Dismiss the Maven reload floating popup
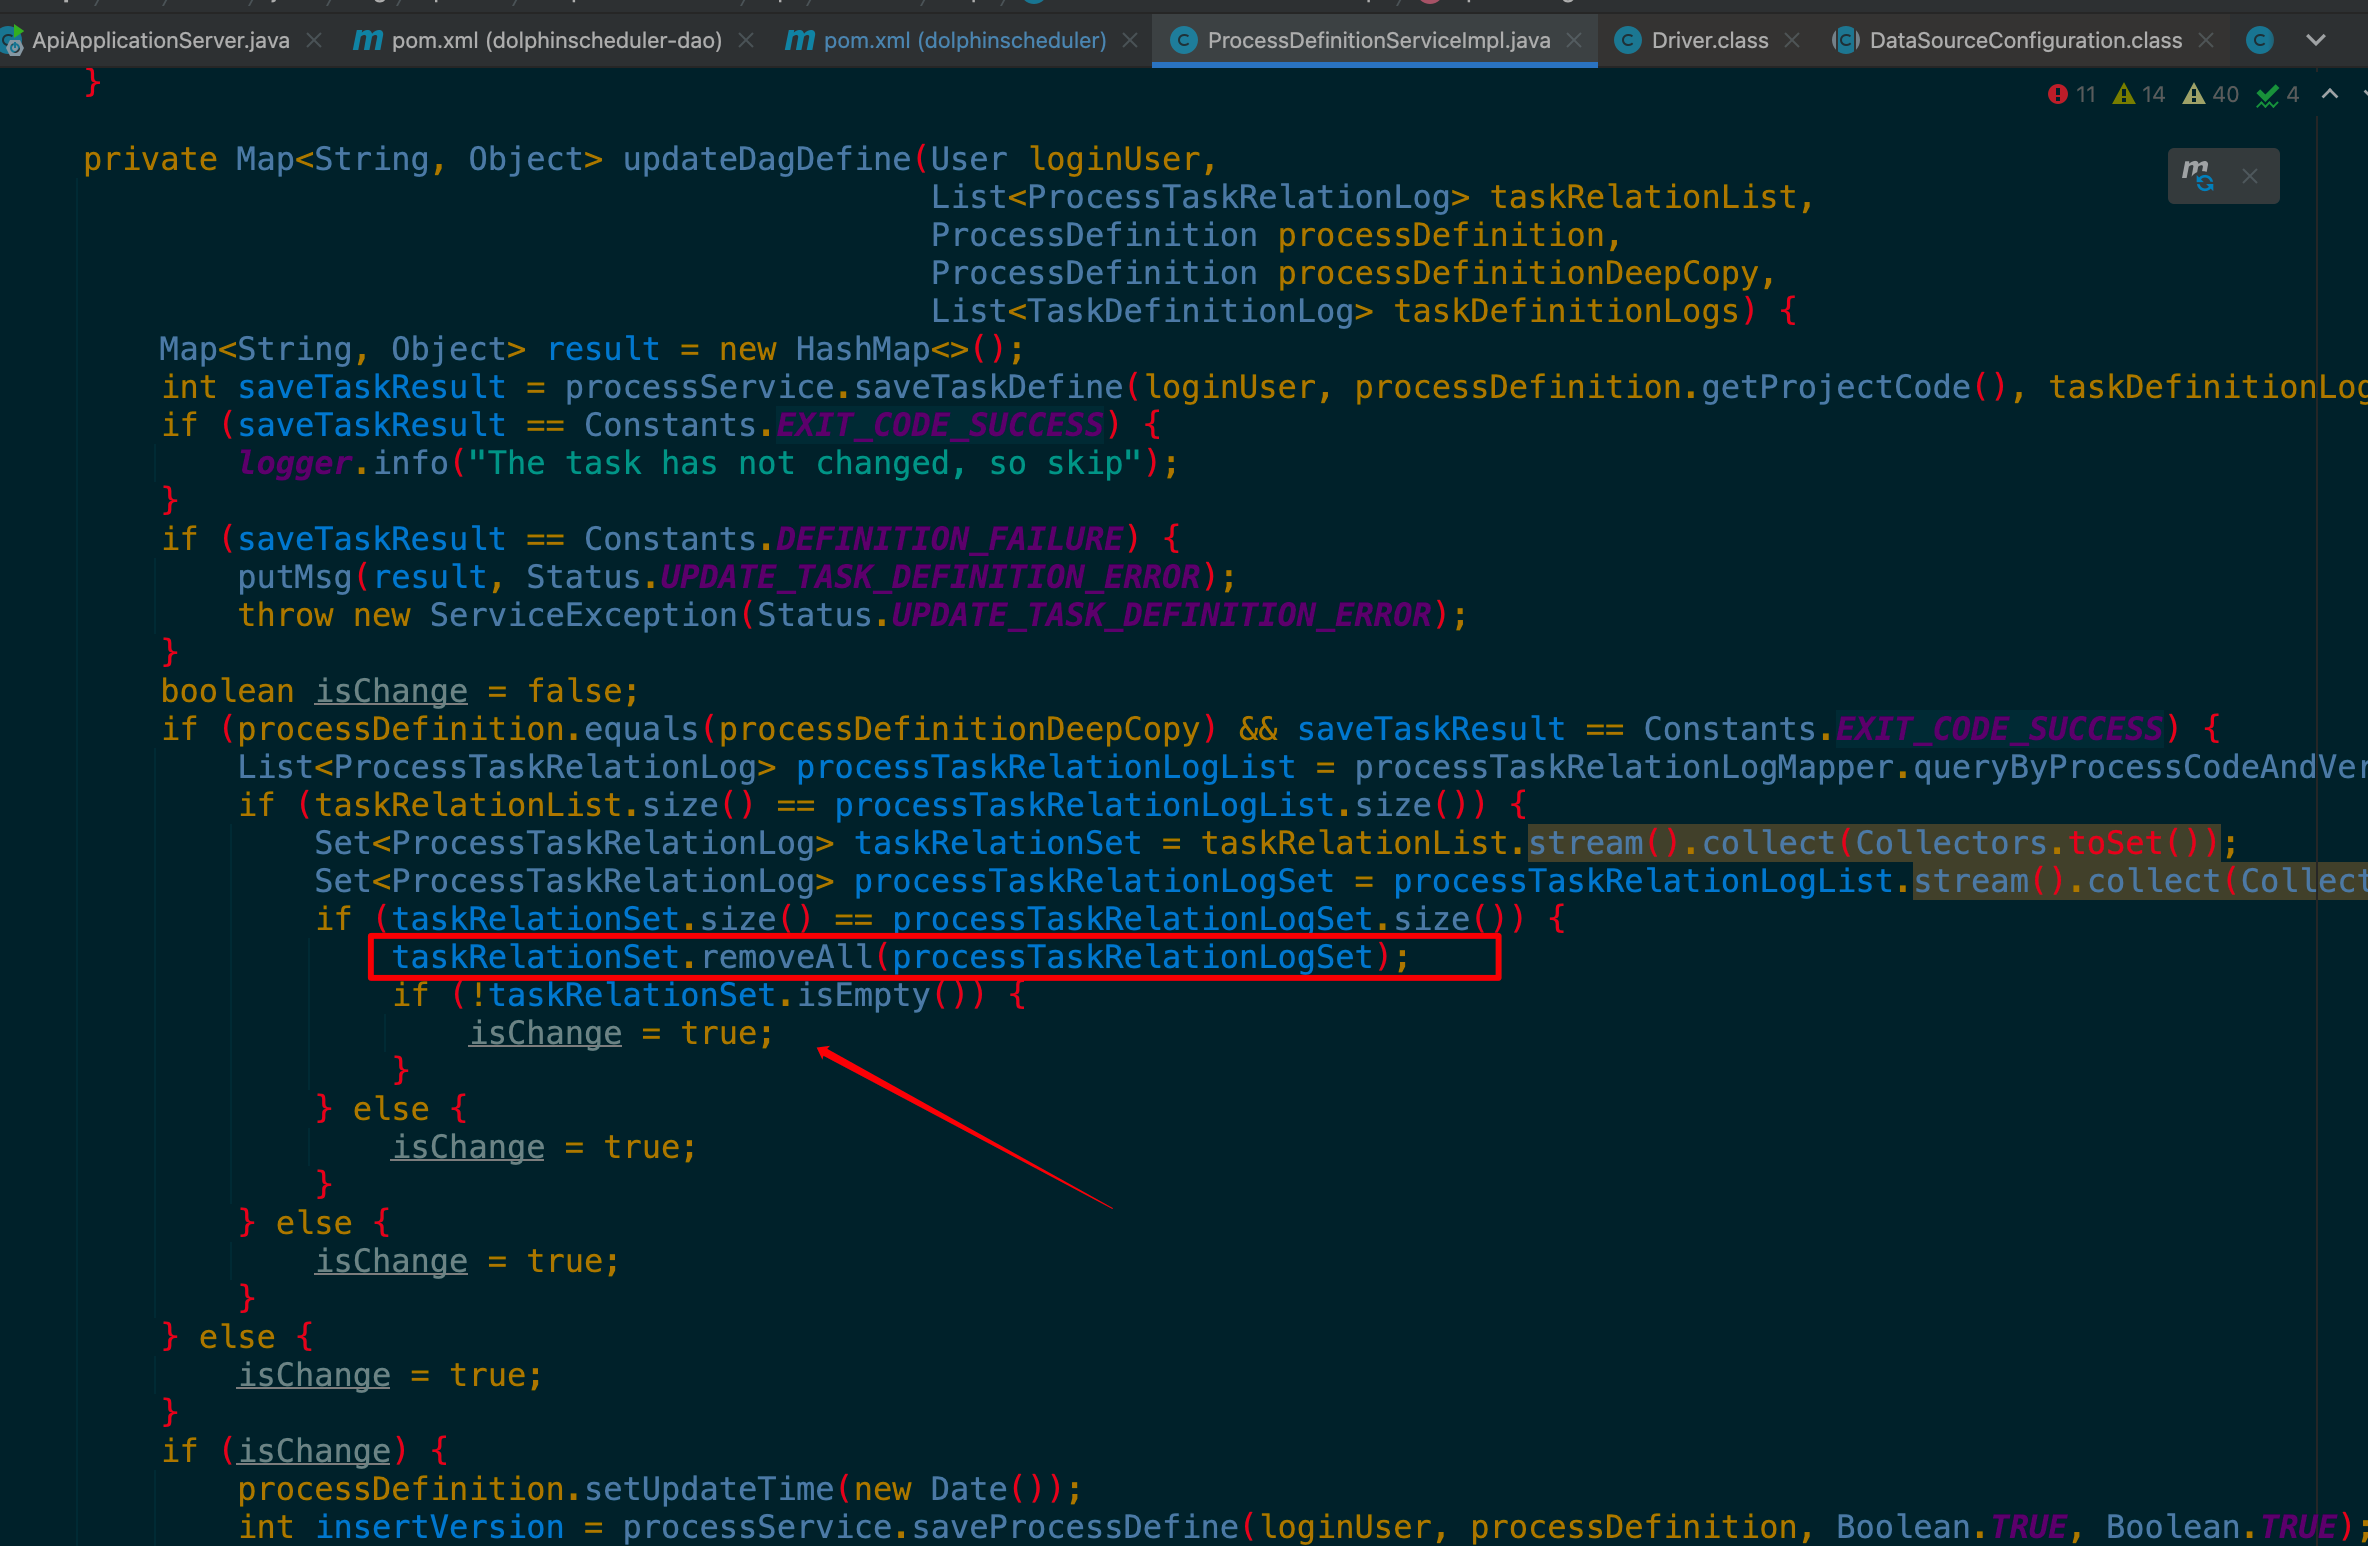Image resolution: width=2368 pixels, height=1546 pixels. coord(2250,176)
